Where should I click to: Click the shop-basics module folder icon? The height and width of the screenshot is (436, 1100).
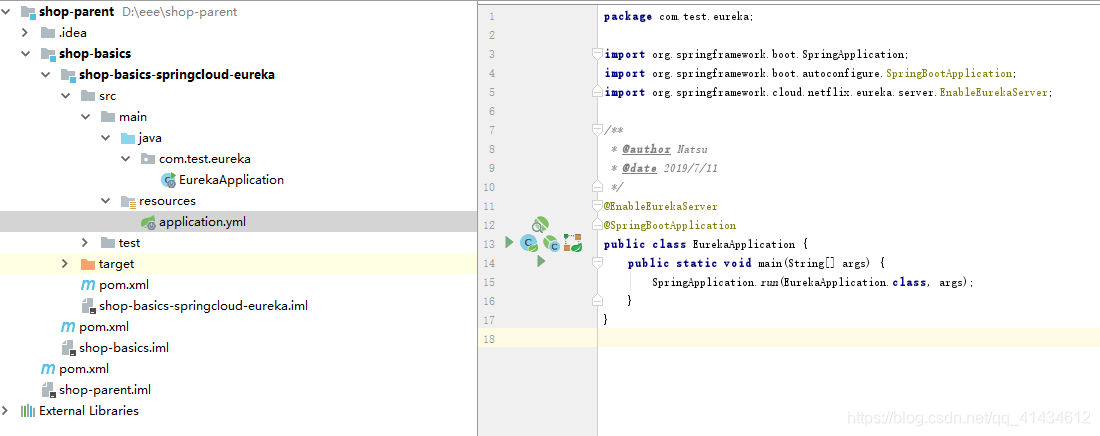[48, 54]
